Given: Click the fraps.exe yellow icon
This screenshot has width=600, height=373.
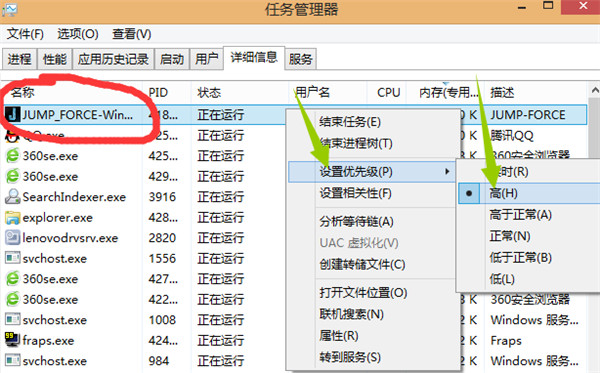Looking at the screenshot, I should pos(12,340).
